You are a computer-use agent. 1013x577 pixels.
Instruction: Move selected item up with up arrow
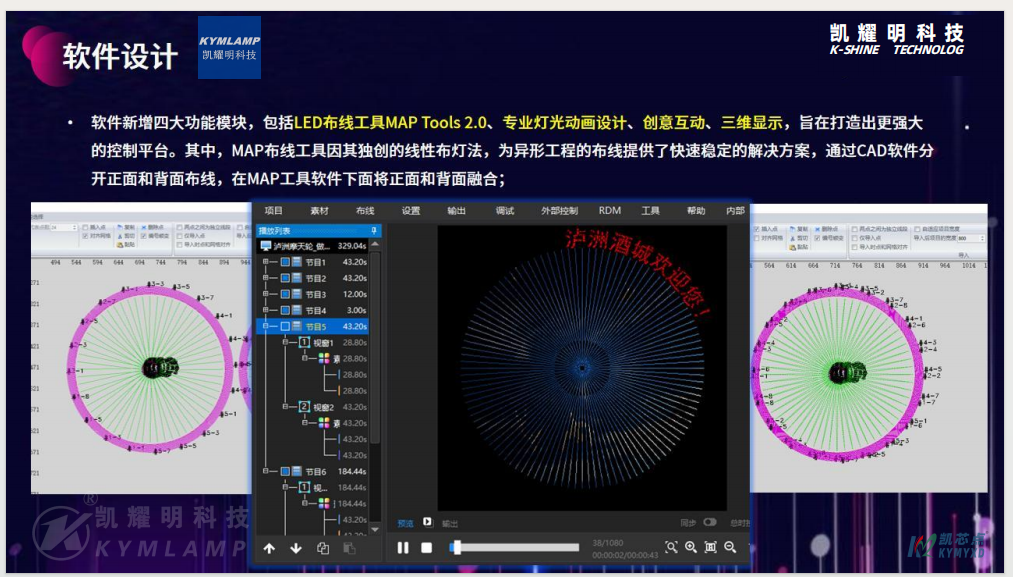[269, 549]
